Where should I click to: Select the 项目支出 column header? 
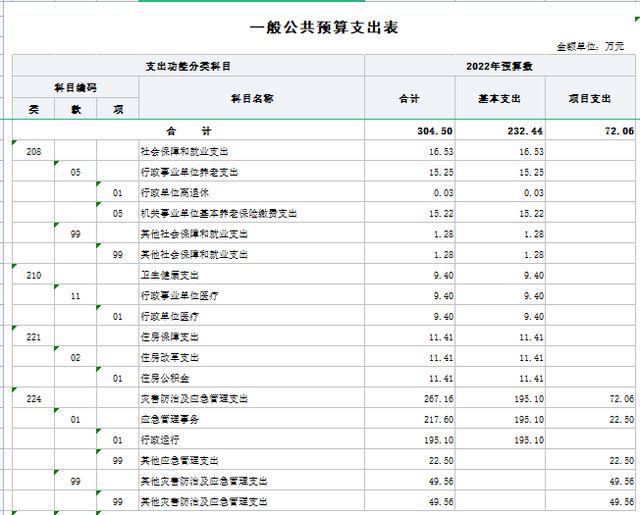590,99
